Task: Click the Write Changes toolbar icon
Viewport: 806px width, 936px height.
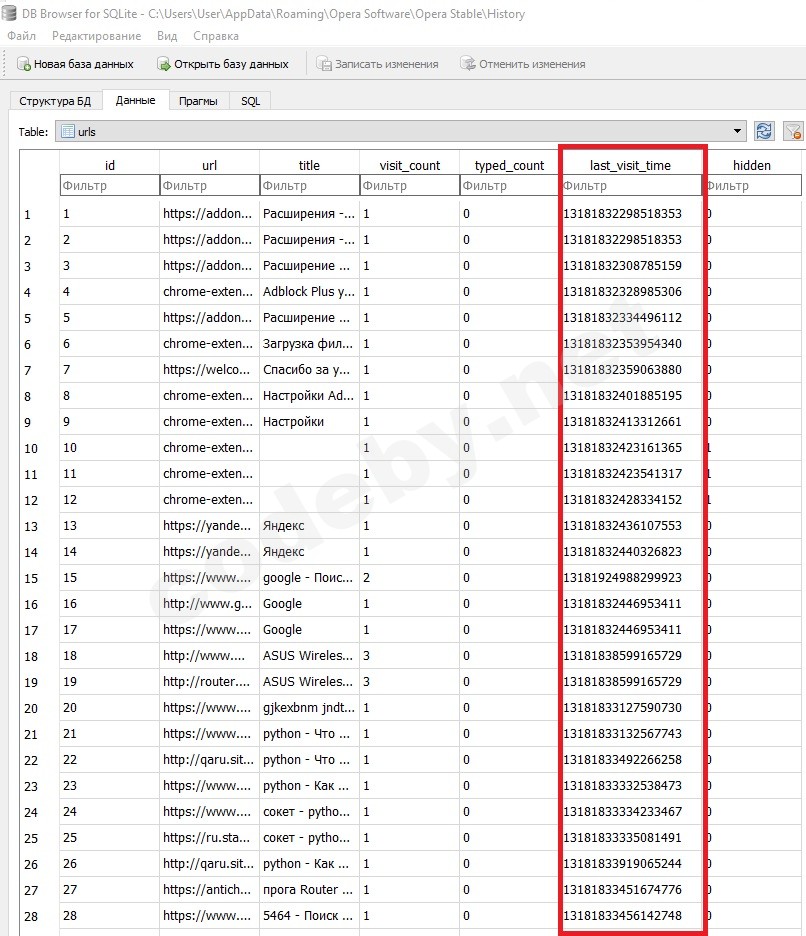Action: (324, 64)
